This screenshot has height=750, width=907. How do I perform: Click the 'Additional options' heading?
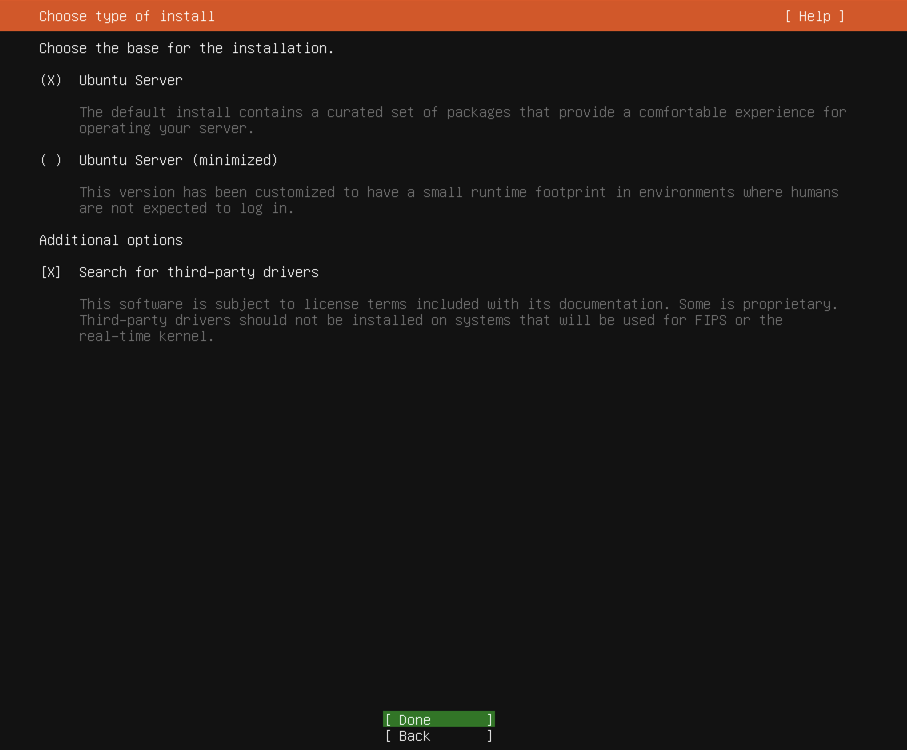point(110,240)
